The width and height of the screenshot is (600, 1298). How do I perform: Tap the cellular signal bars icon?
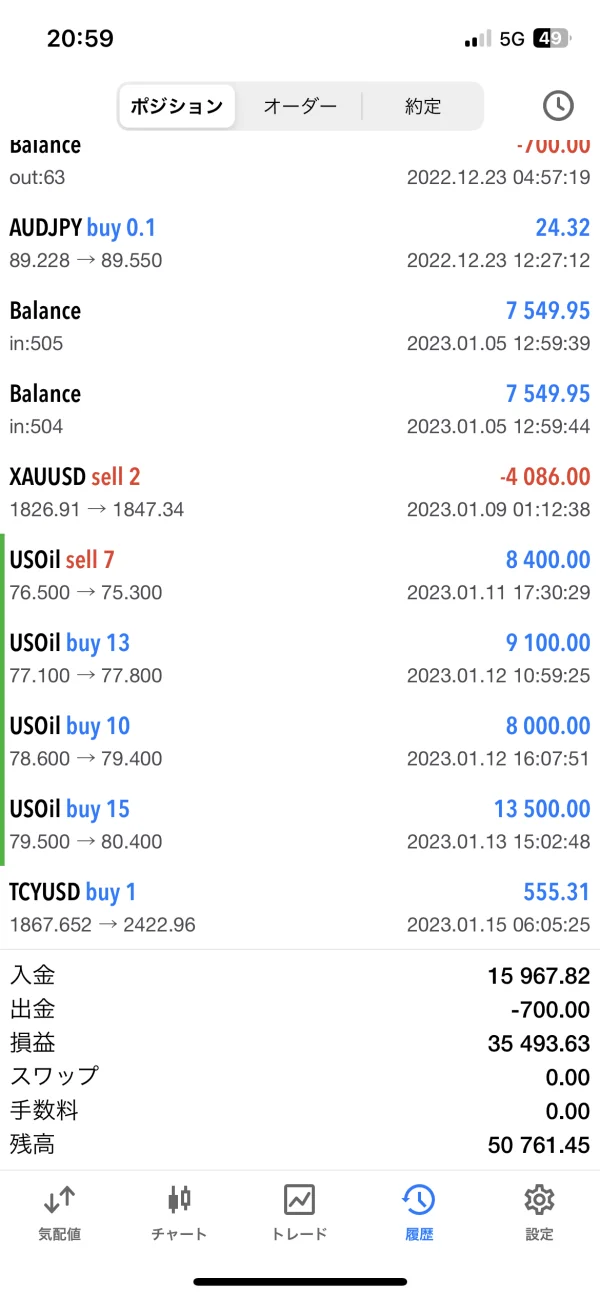click(478, 39)
